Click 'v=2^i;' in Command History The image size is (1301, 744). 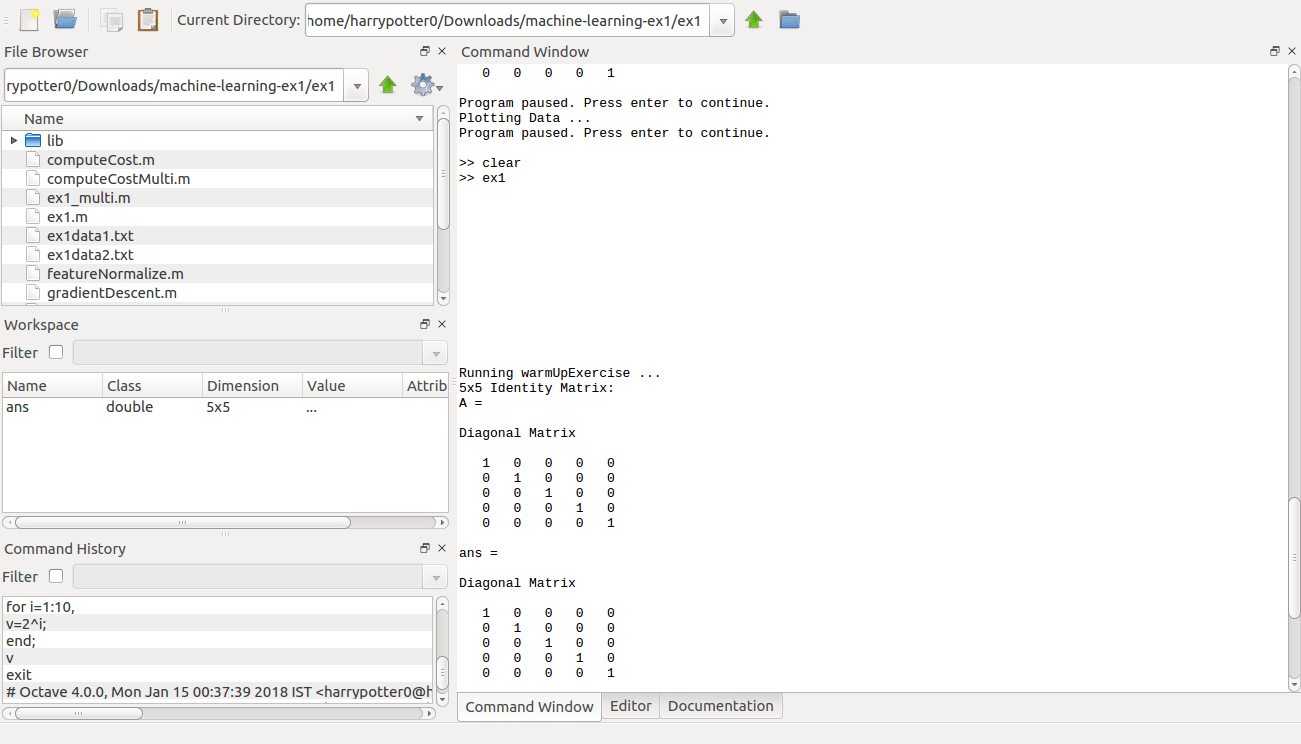pos(26,624)
